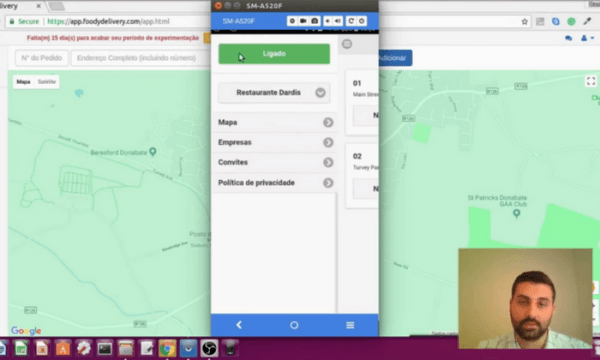This screenshot has height=360, width=600.
Task: Click the emulator volume down icon
Action: click(328, 21)
